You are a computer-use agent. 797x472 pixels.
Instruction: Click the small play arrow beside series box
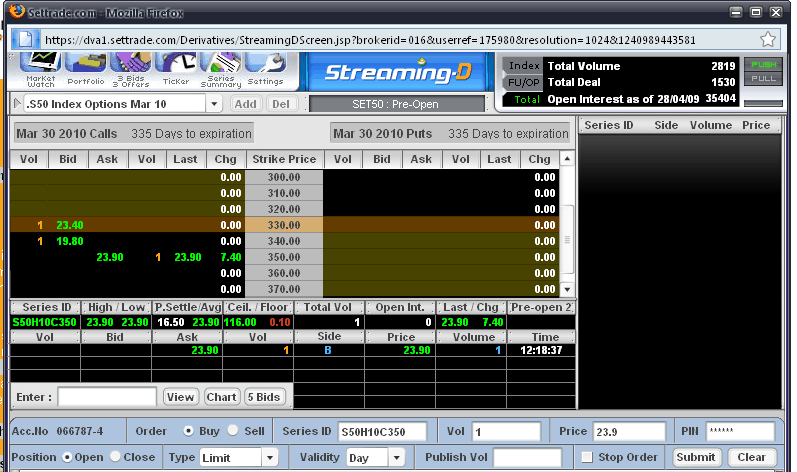click(x=17, y=104)
